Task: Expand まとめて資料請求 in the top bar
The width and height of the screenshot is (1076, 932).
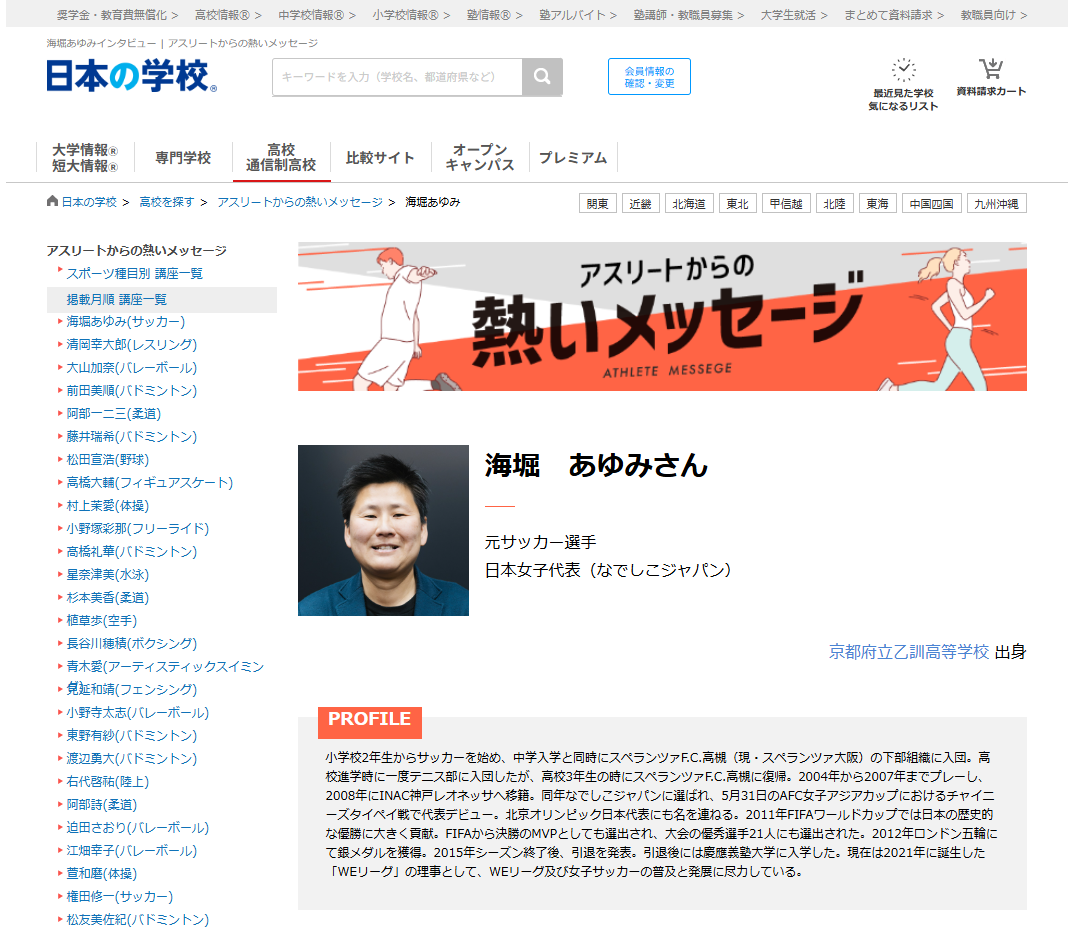Action: pyautogui.click(x=888, y=15)
